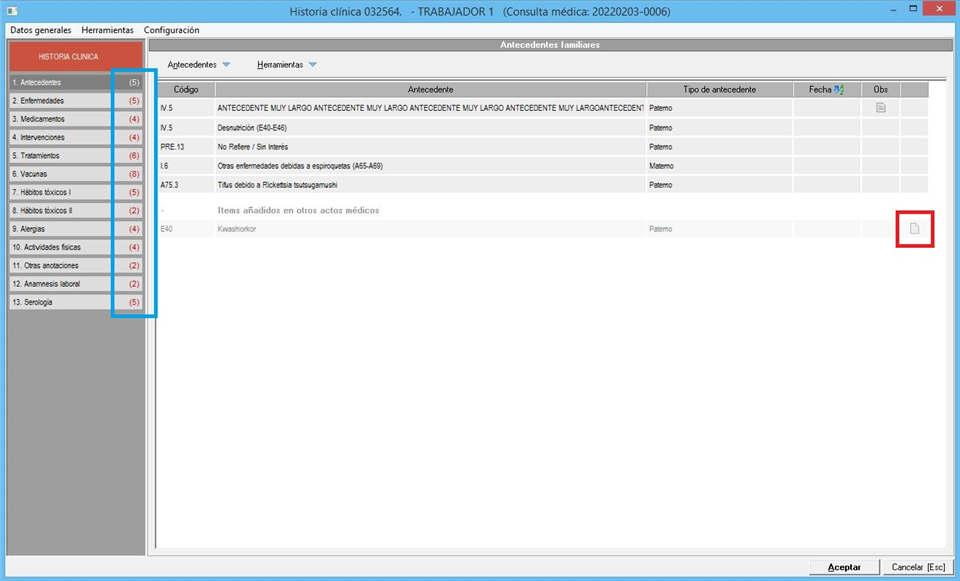This screenshot has height=581, width=960.
Task: Sort by the Fecha A-Z sort icon
Action: pyautogui.click(x=839, y=90)
